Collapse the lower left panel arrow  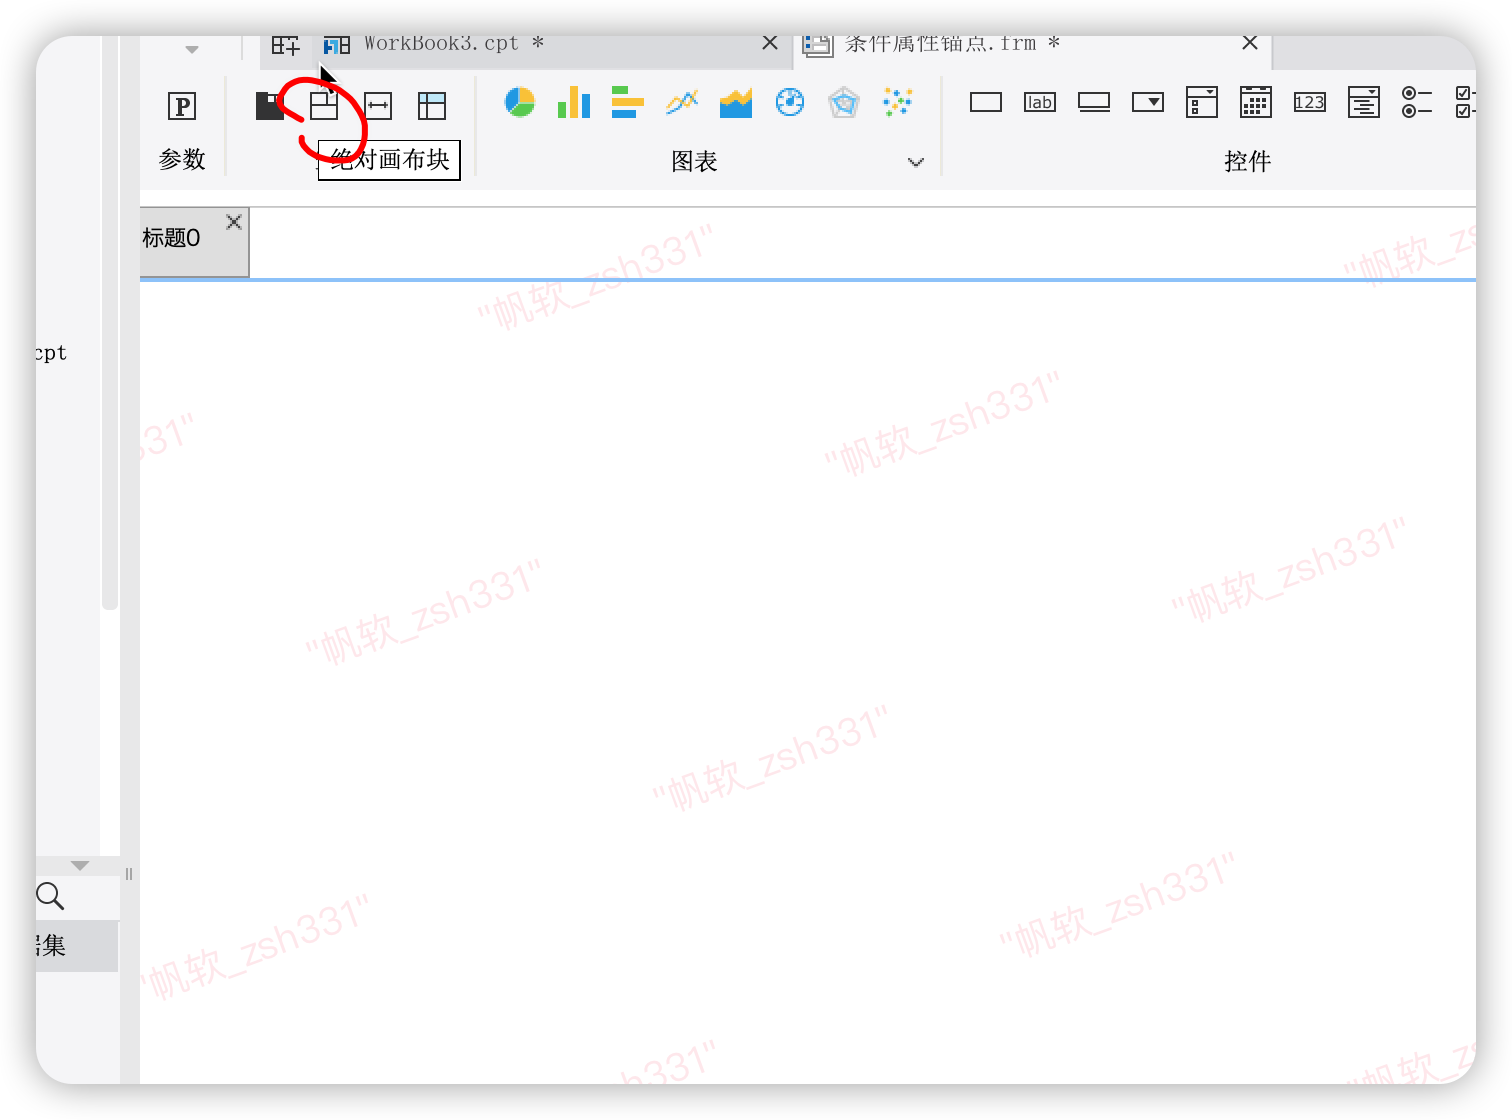click(80, 865)
